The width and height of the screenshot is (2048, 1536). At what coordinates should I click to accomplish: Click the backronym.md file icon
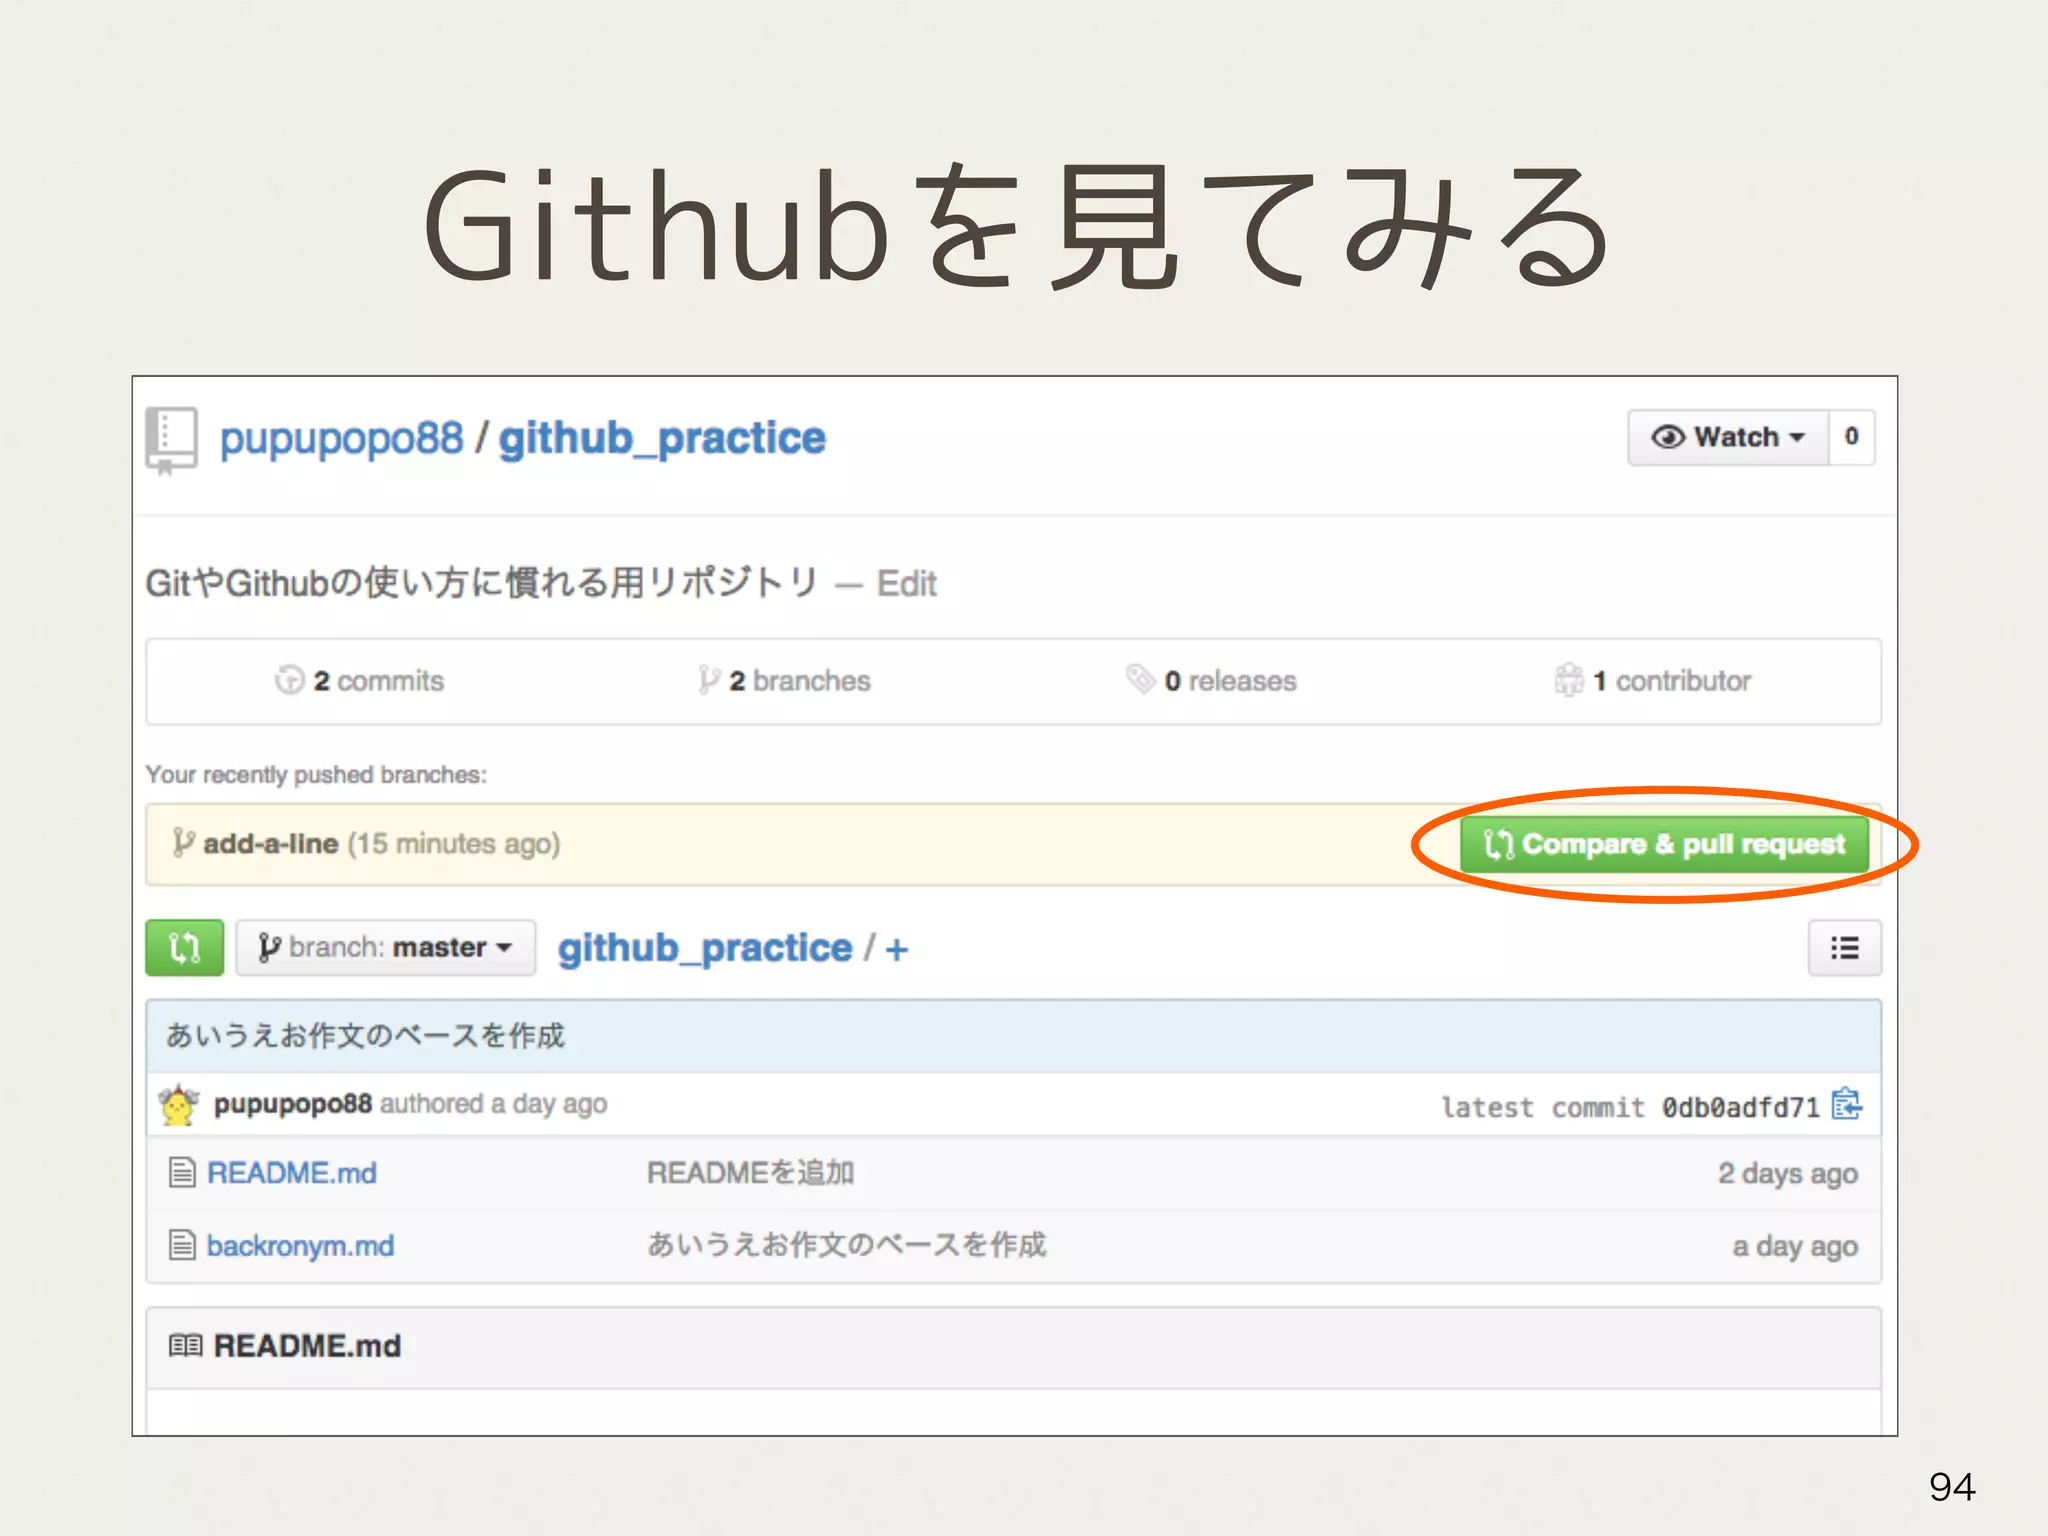182,1245
